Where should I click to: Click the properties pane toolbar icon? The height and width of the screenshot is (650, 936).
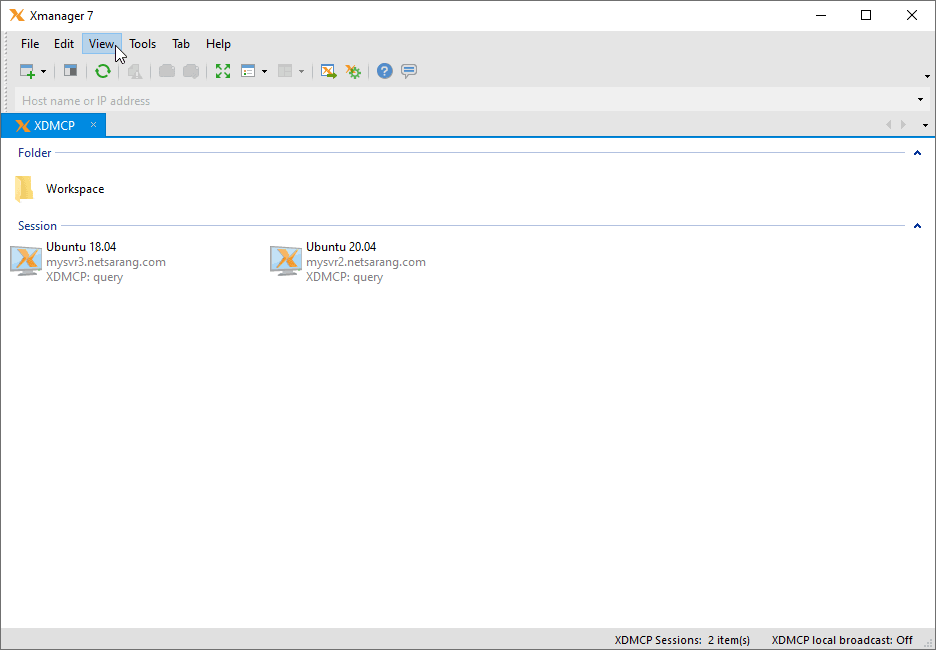click(x=70, y=71)
